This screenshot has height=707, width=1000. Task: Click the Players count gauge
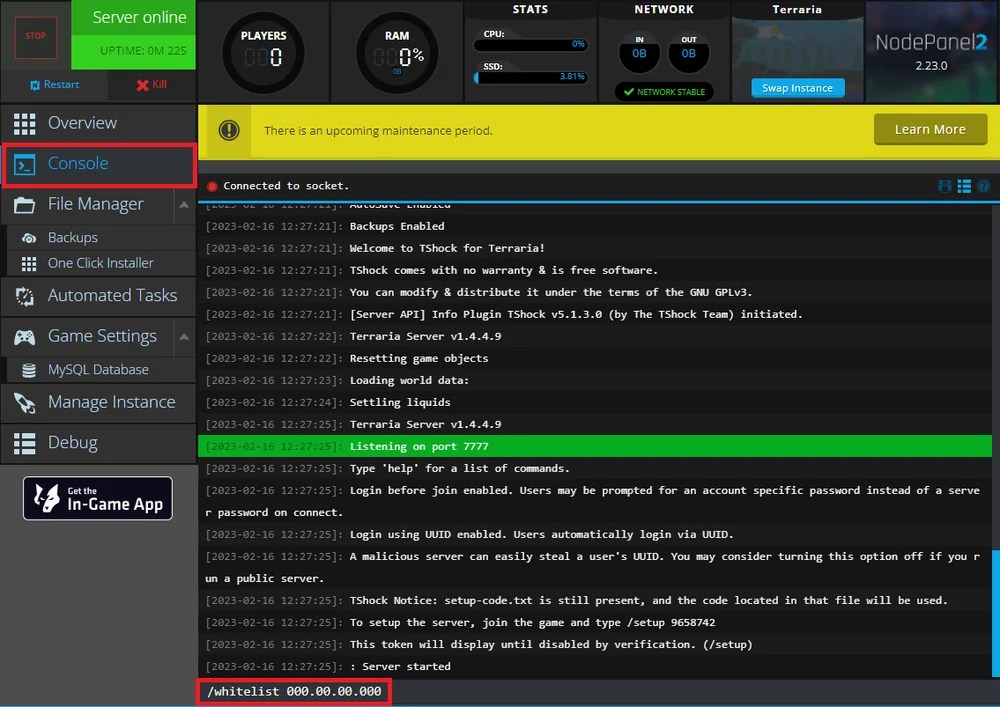(263, 53)
